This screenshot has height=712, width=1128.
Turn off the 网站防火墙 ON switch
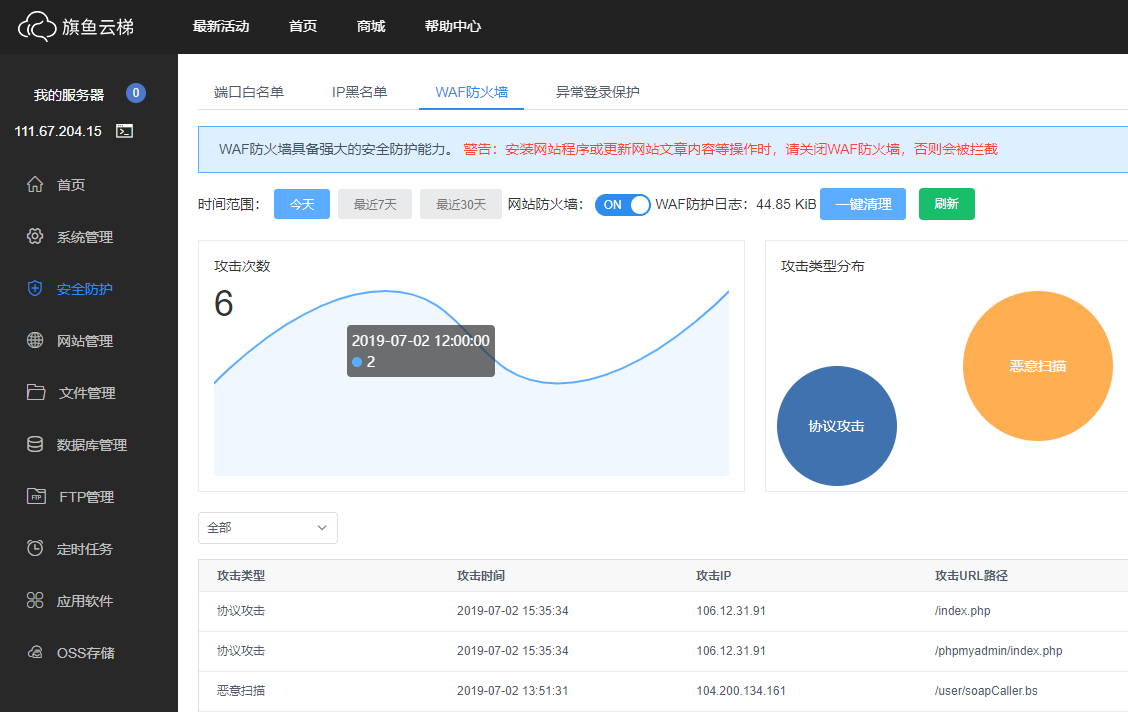(x=622, y=205)
